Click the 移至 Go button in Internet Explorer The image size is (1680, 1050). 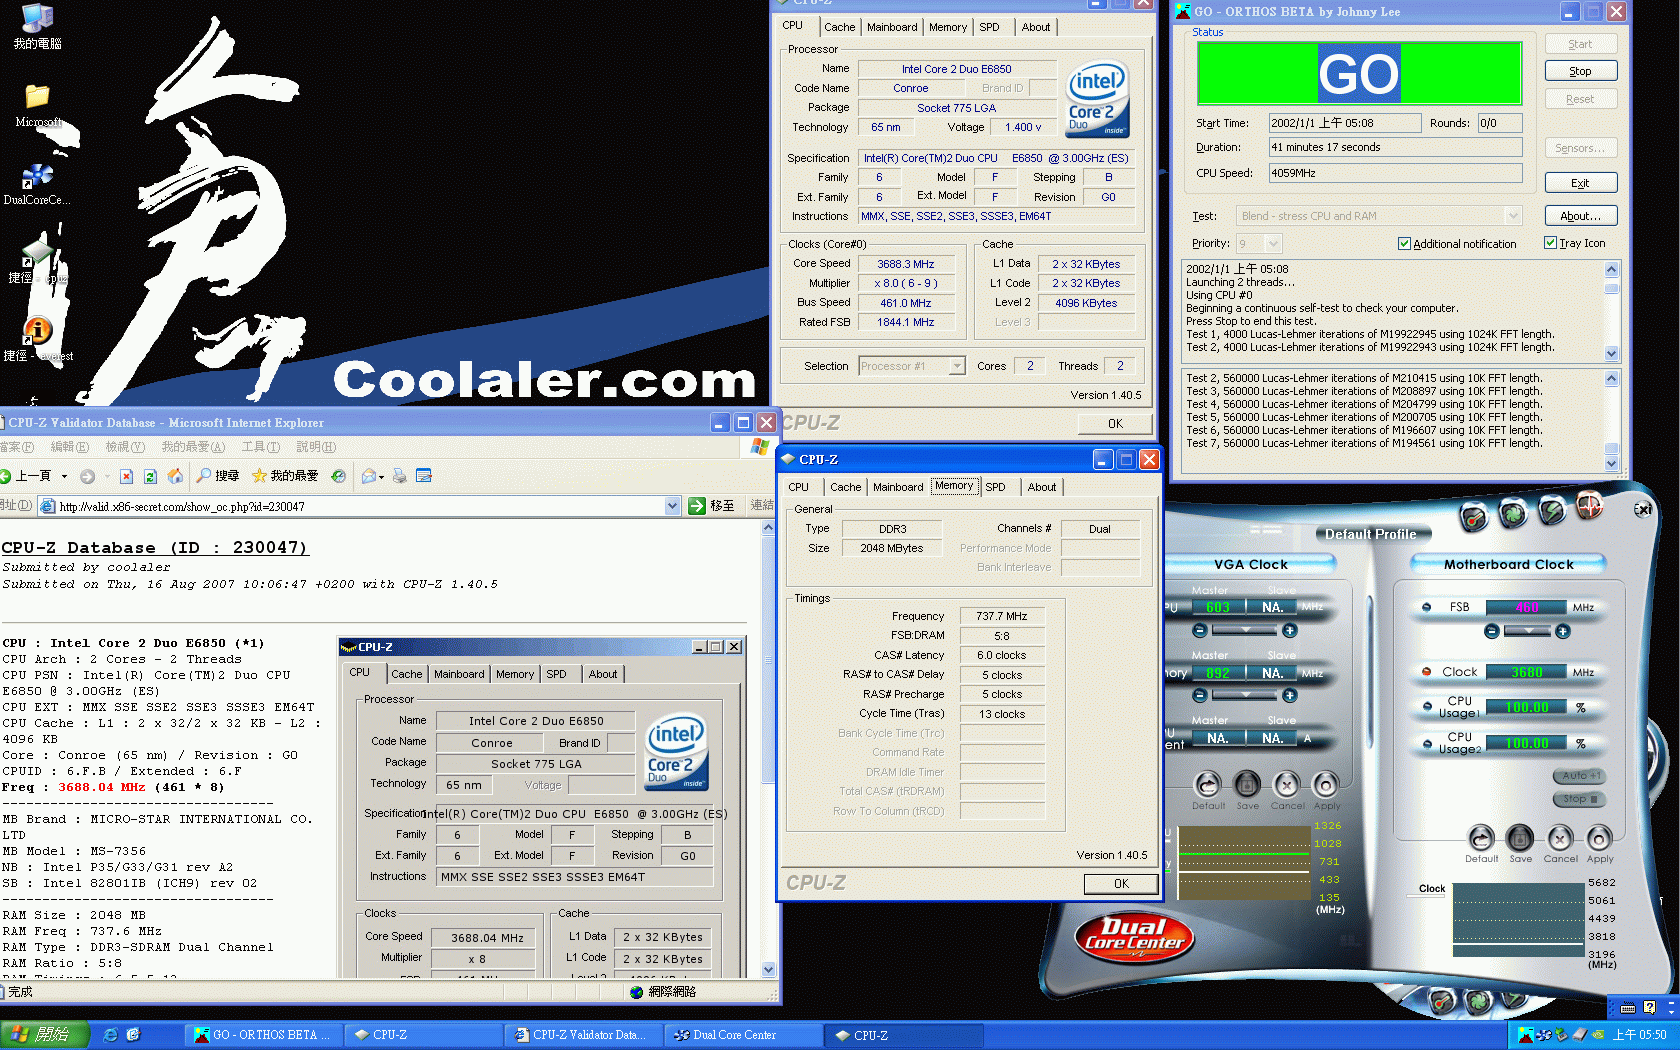point(711,506)
